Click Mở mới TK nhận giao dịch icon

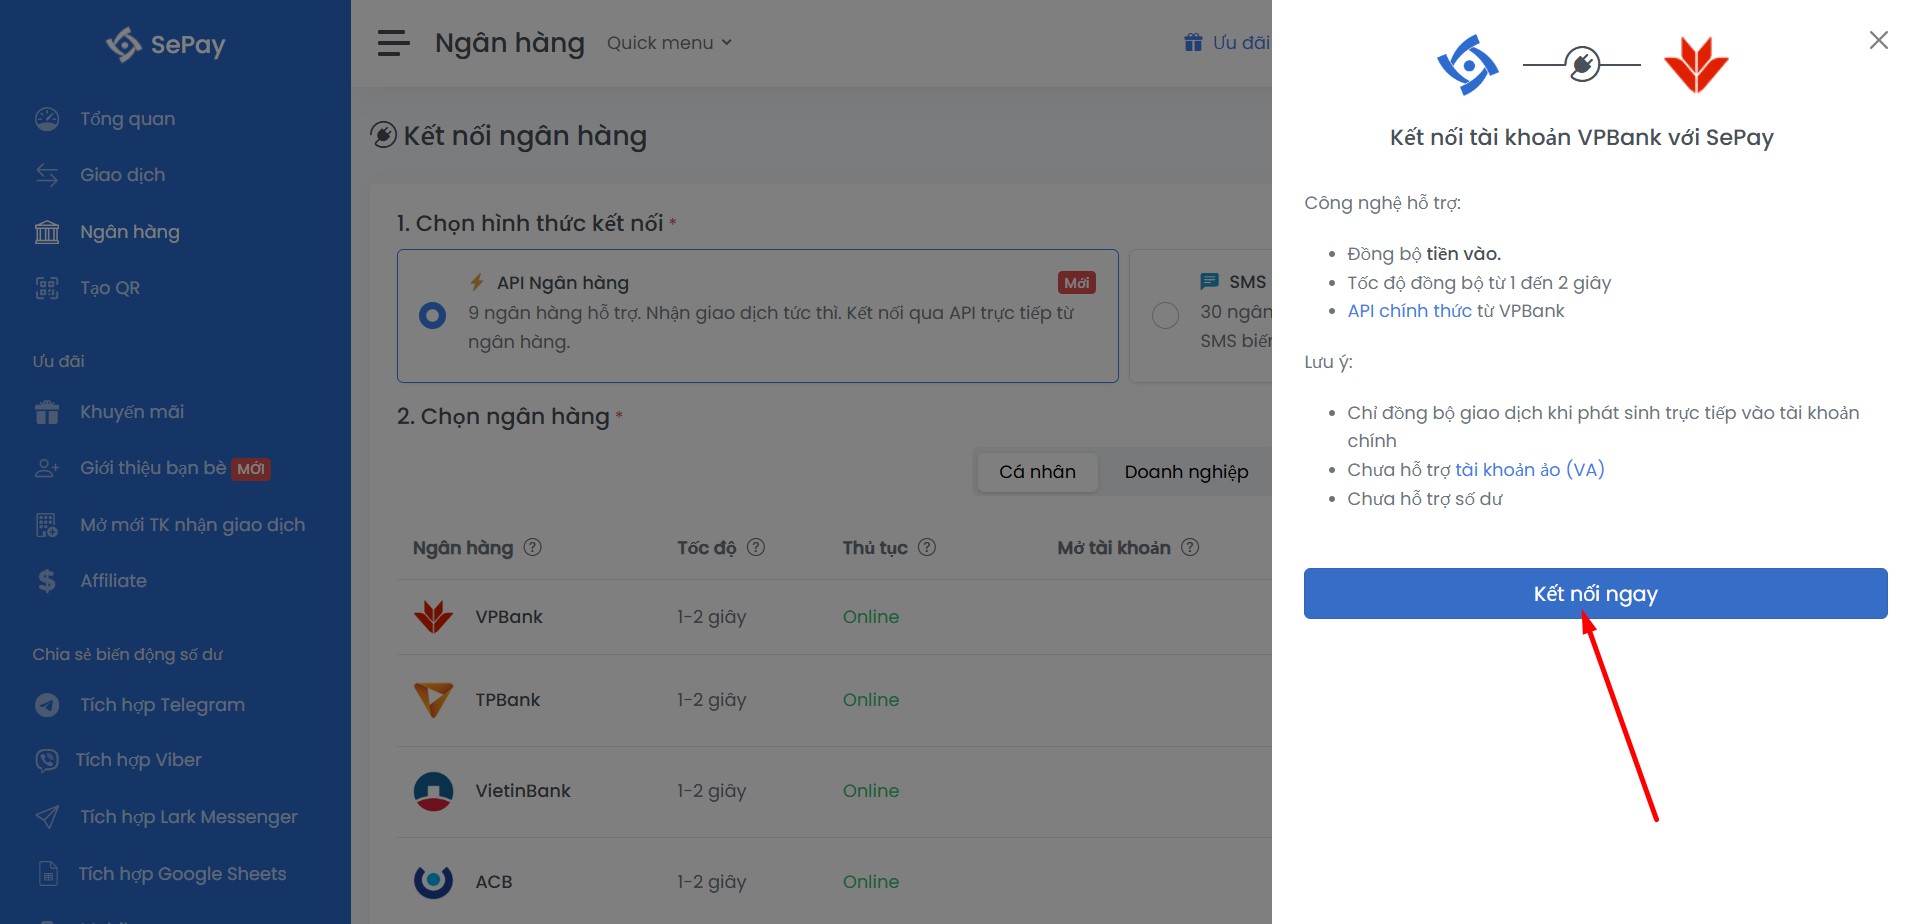point(47,525)
